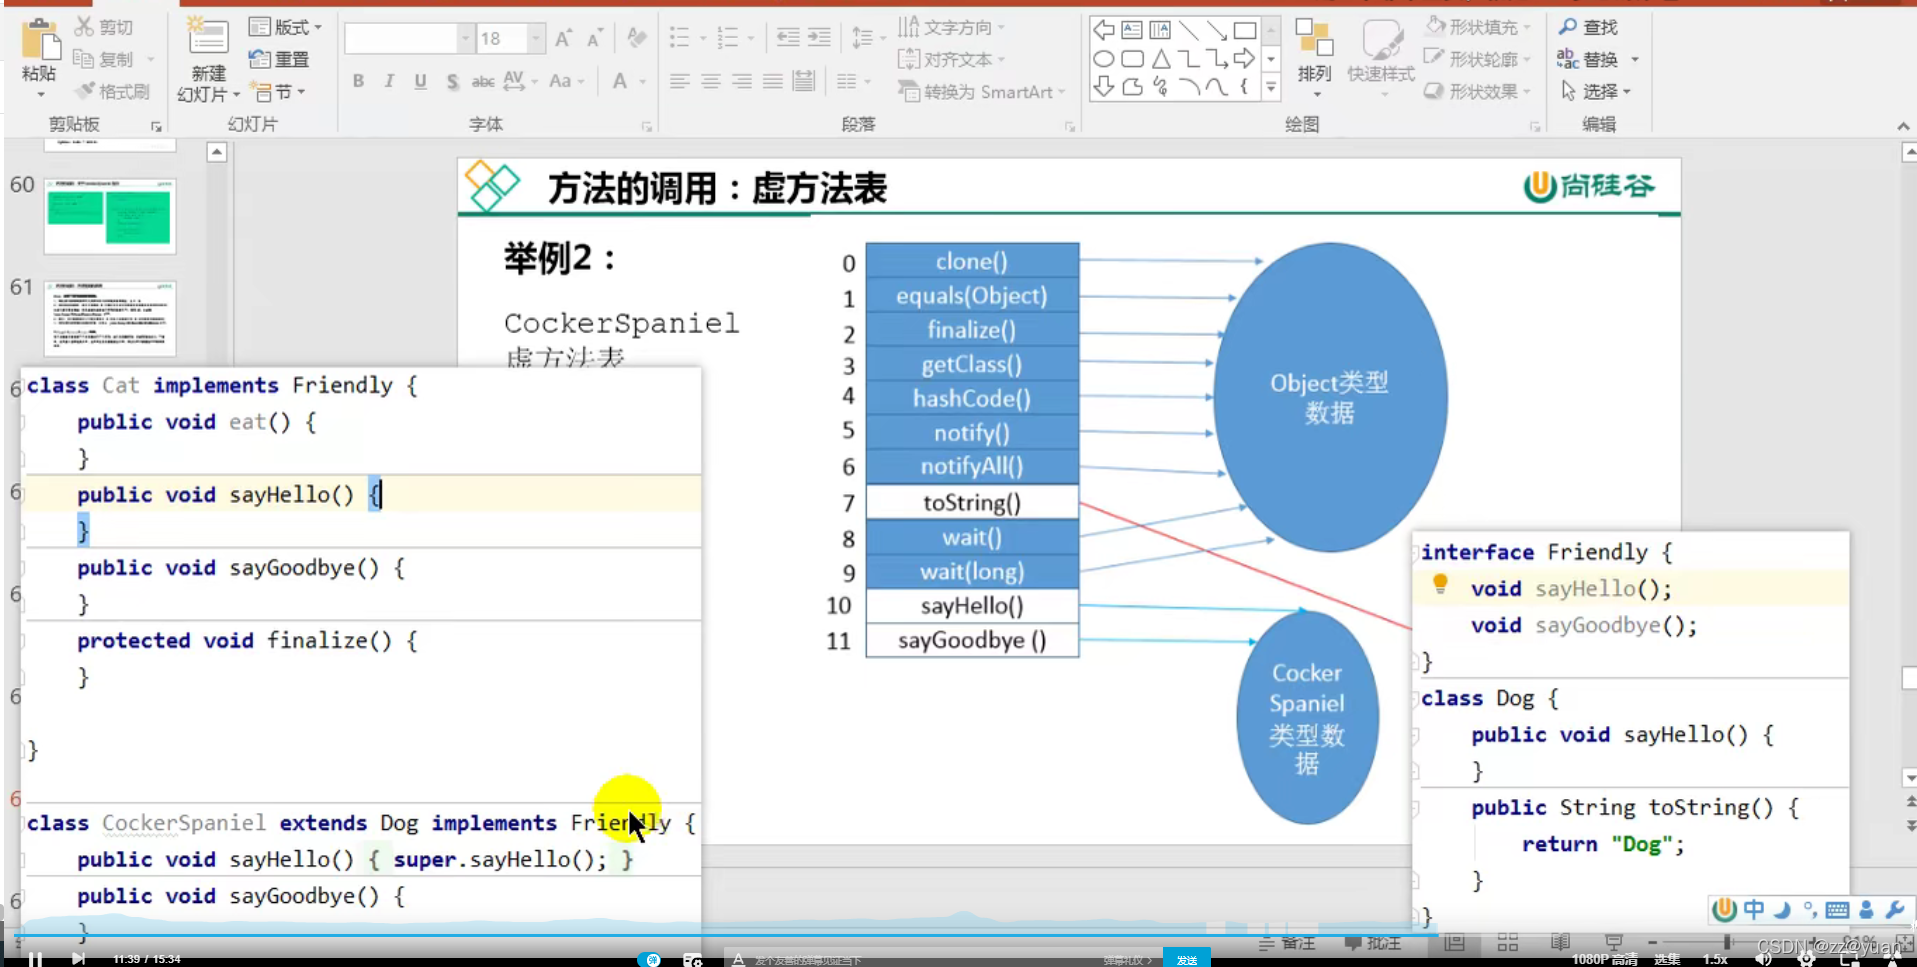Click the distribute text vertically icon
Viewport: 1917px width, 967px height.
[803, 81]
